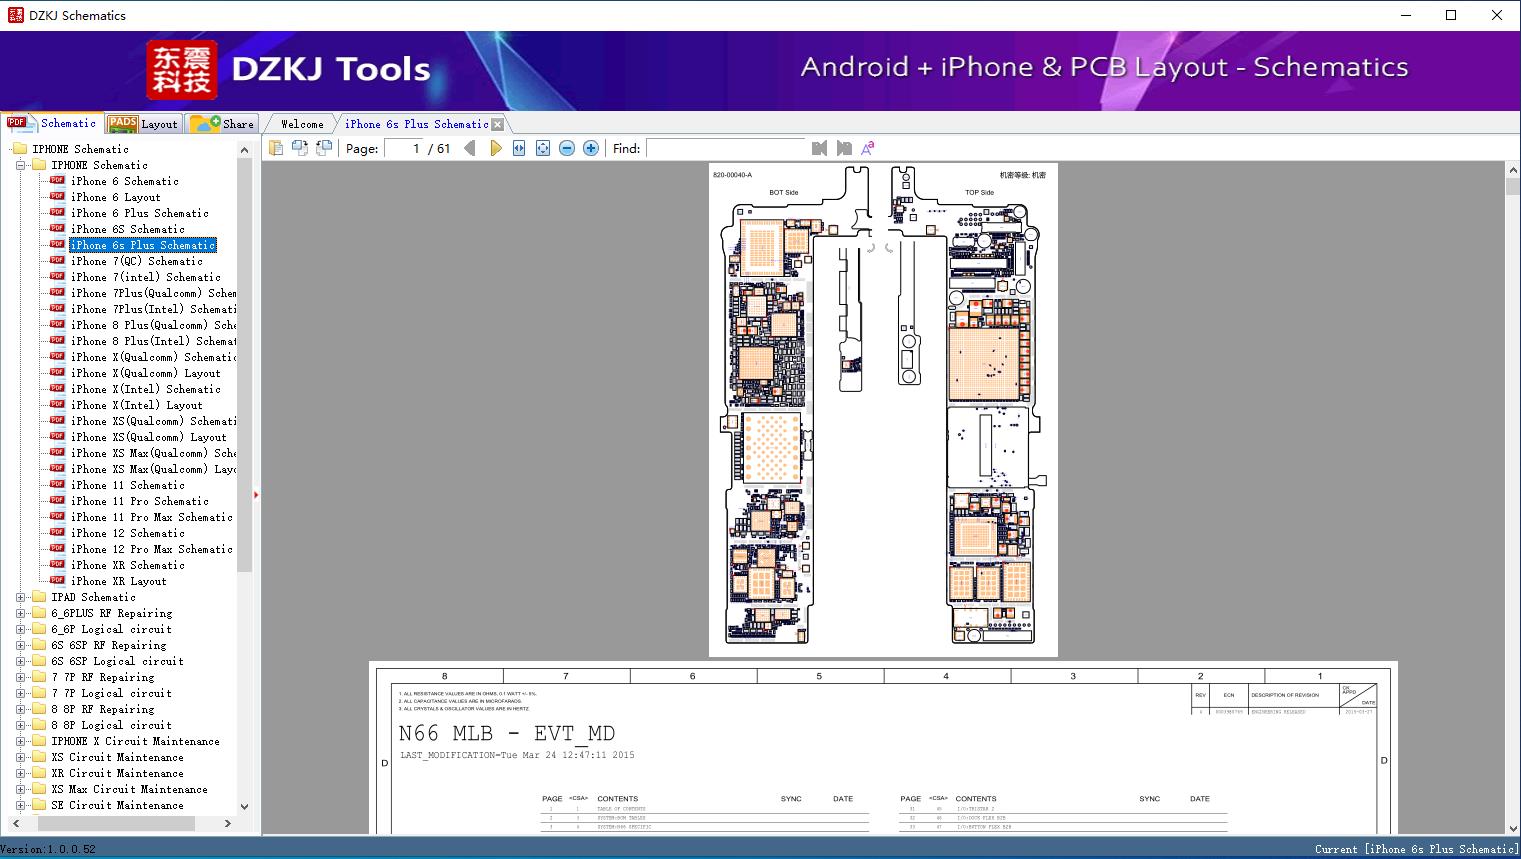Collapse the left panel with red splitter arrow
This screenshot has height=859, width=1521.
tap(256, 494)
